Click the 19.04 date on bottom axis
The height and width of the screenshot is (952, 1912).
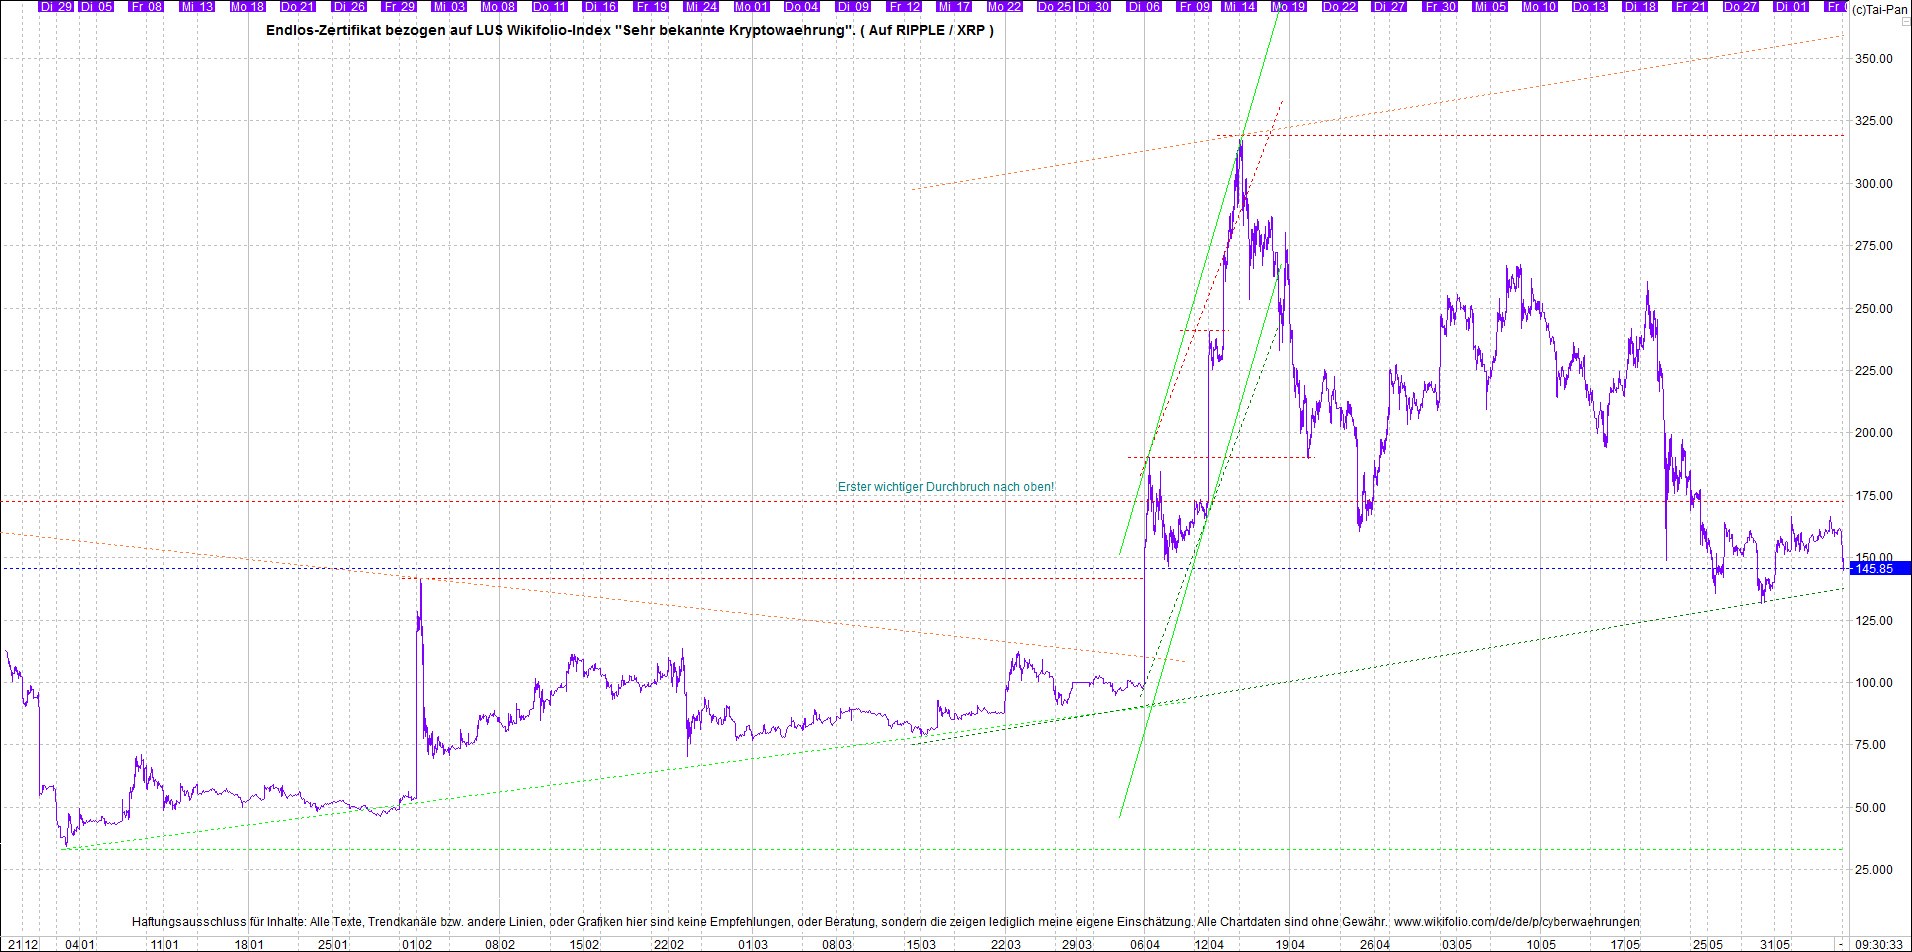tap(1290, 944)
